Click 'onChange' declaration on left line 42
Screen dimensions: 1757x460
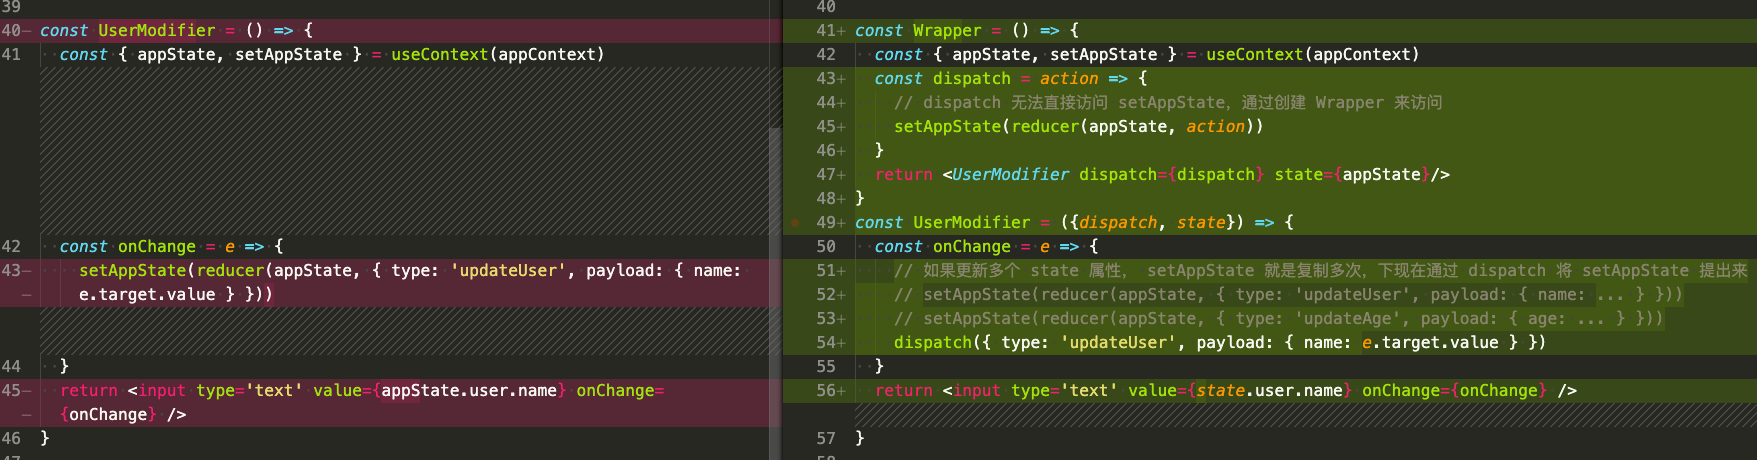pos(157,247)
